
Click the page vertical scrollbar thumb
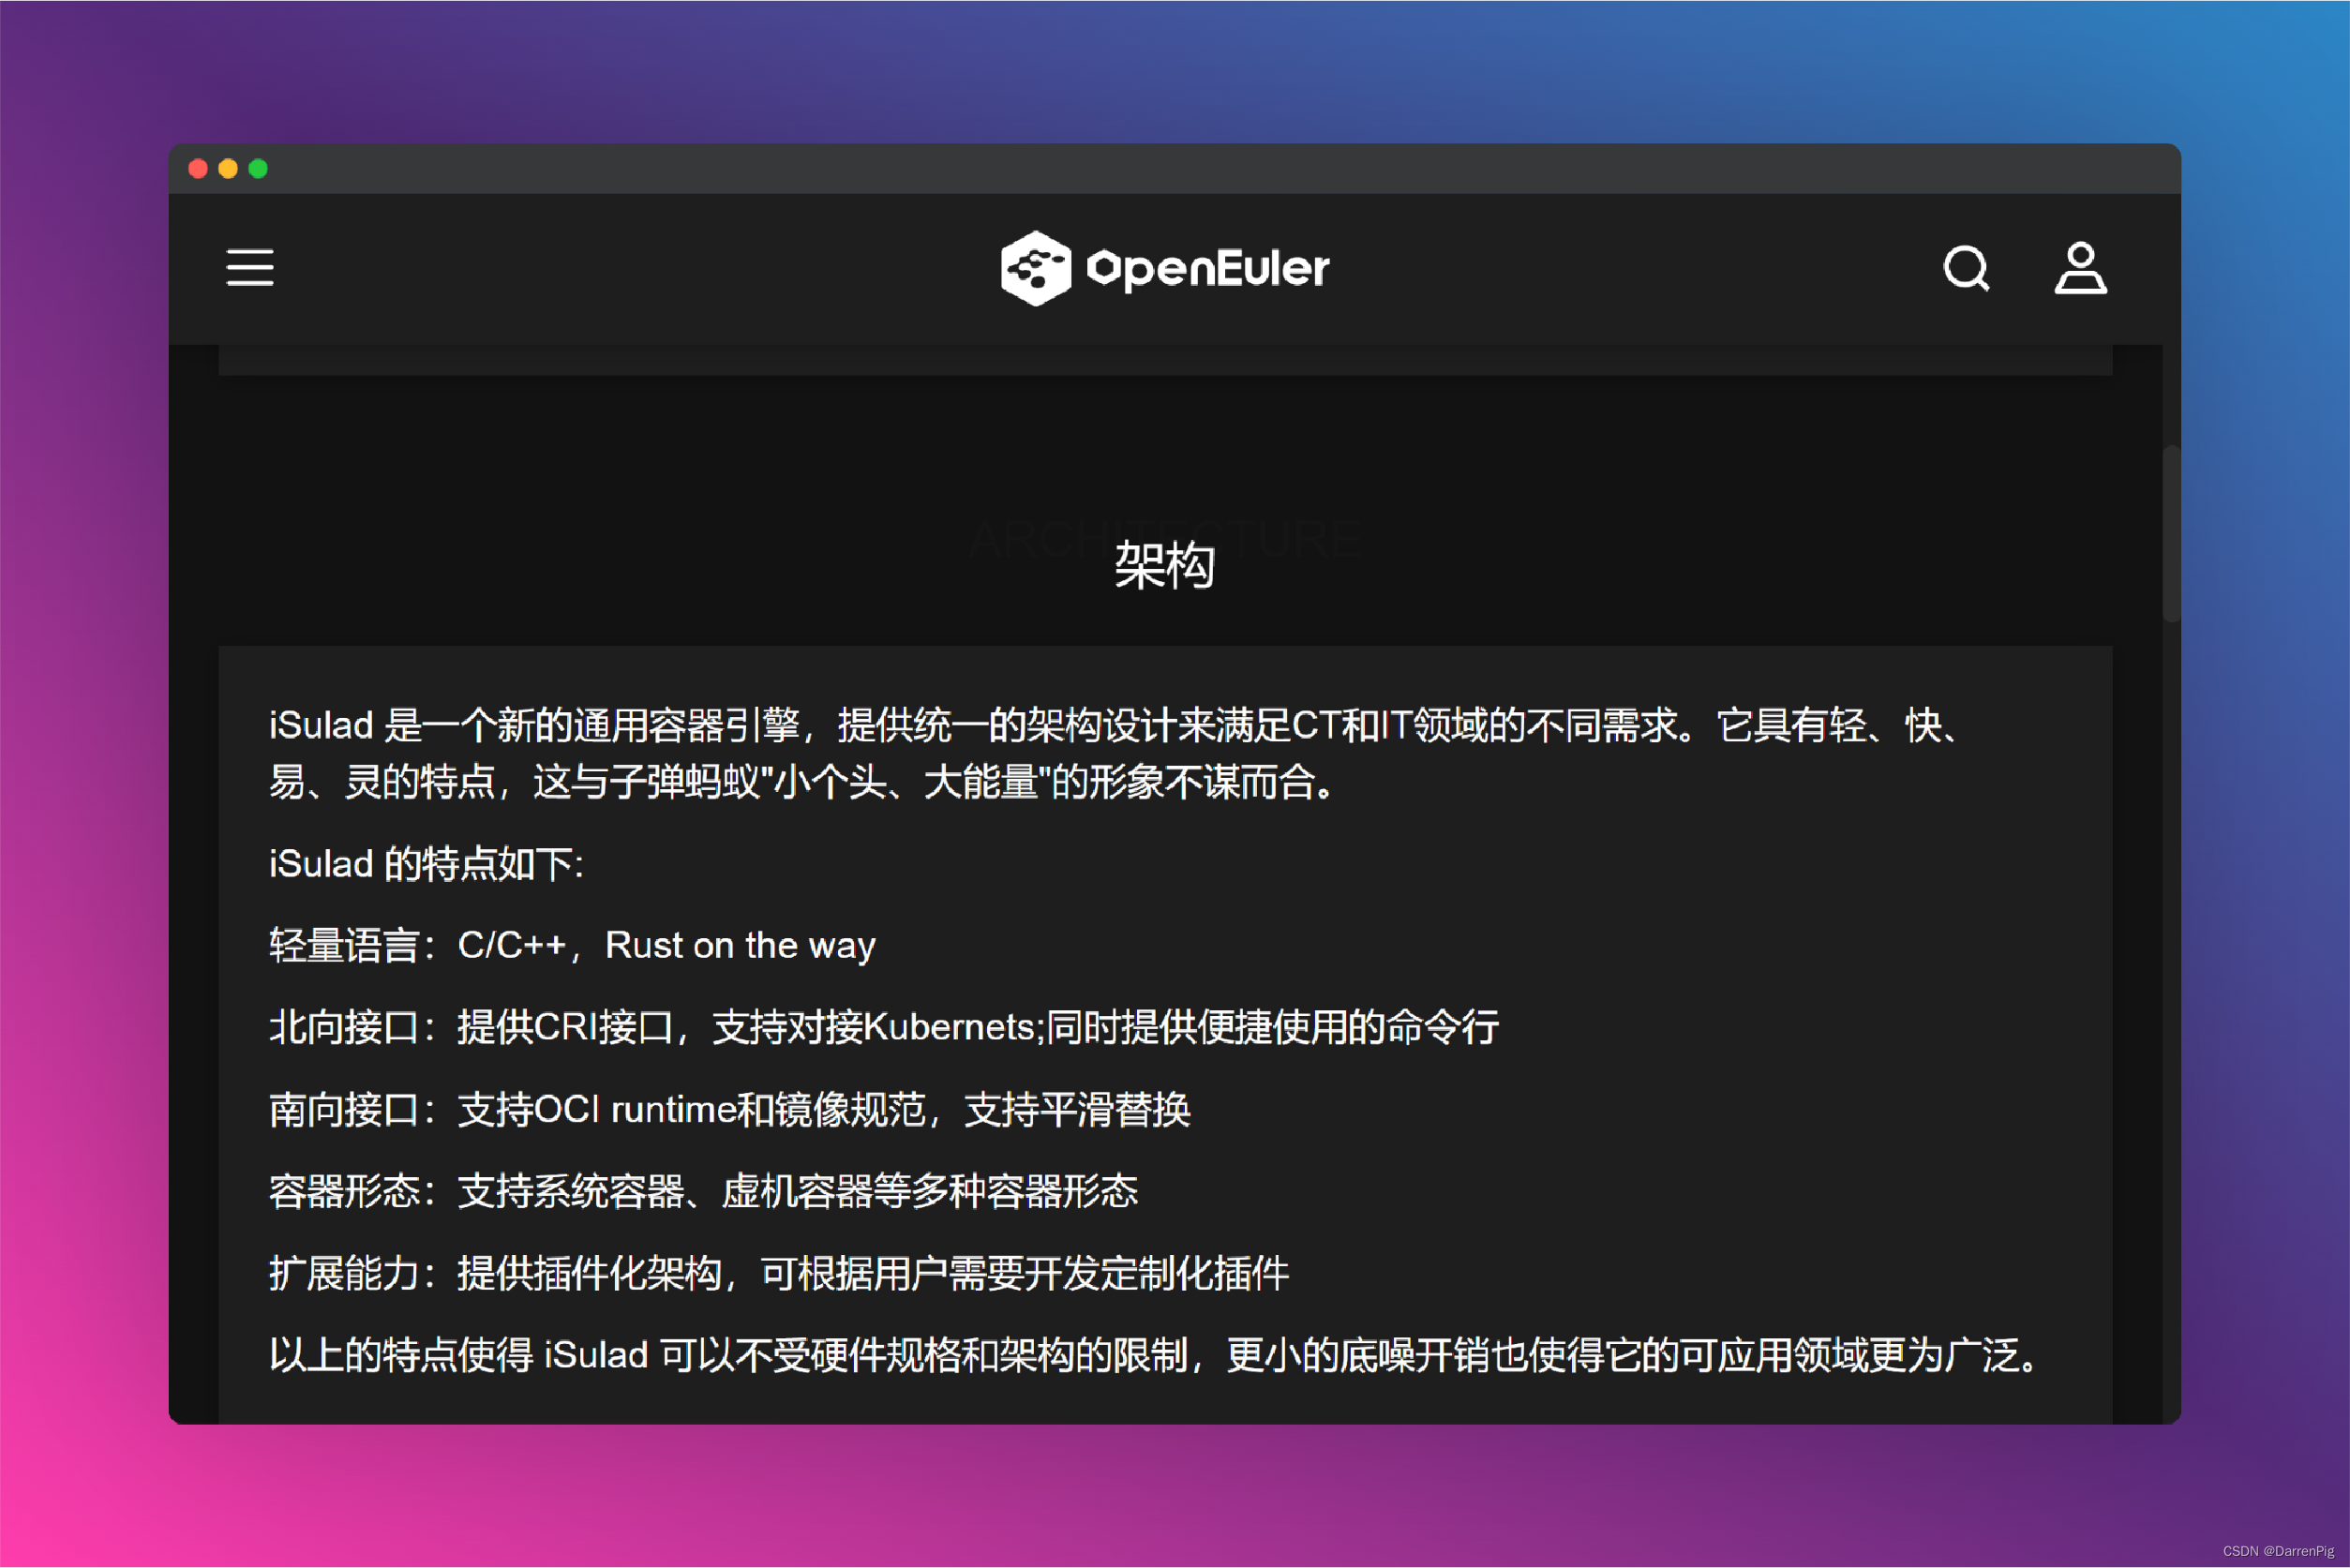coord(2171,533)
